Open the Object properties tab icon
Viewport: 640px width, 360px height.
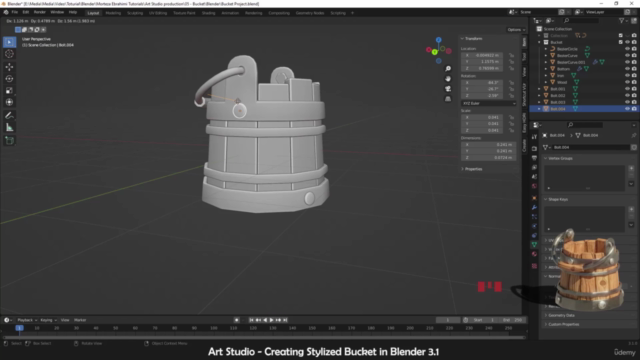[x=534, y=198]
